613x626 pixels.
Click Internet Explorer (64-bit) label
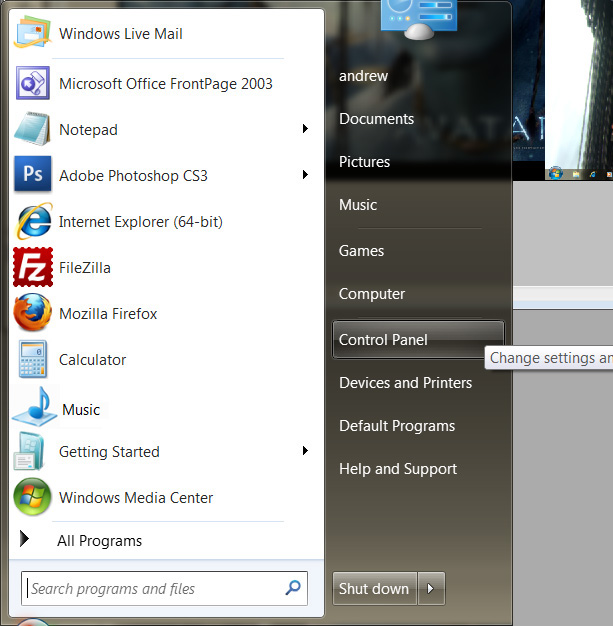(x=141, y=222)
